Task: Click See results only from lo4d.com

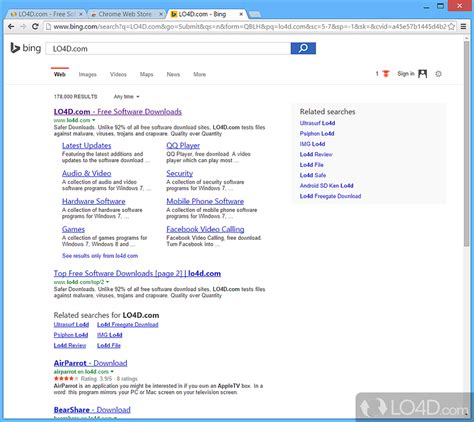Action: pyautogui.click(x=100, y=256)
